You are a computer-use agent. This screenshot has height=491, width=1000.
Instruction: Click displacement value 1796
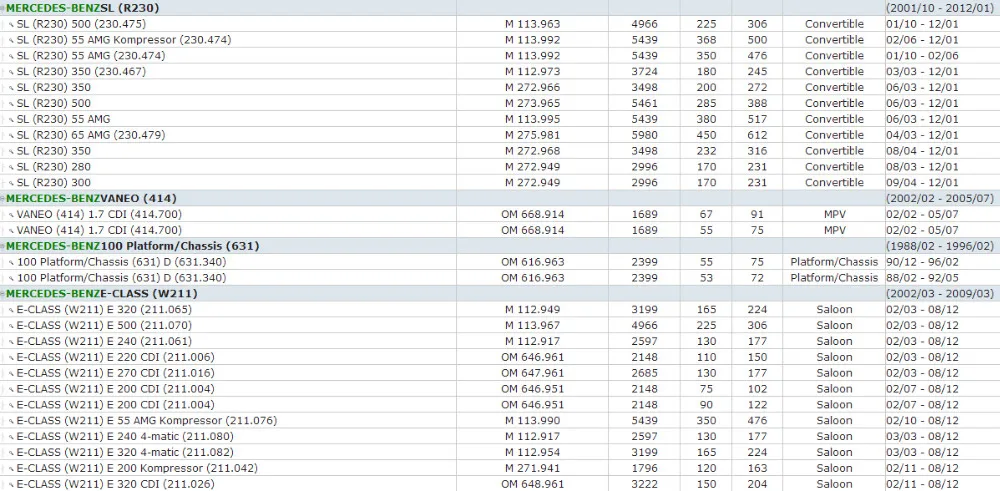644,469
